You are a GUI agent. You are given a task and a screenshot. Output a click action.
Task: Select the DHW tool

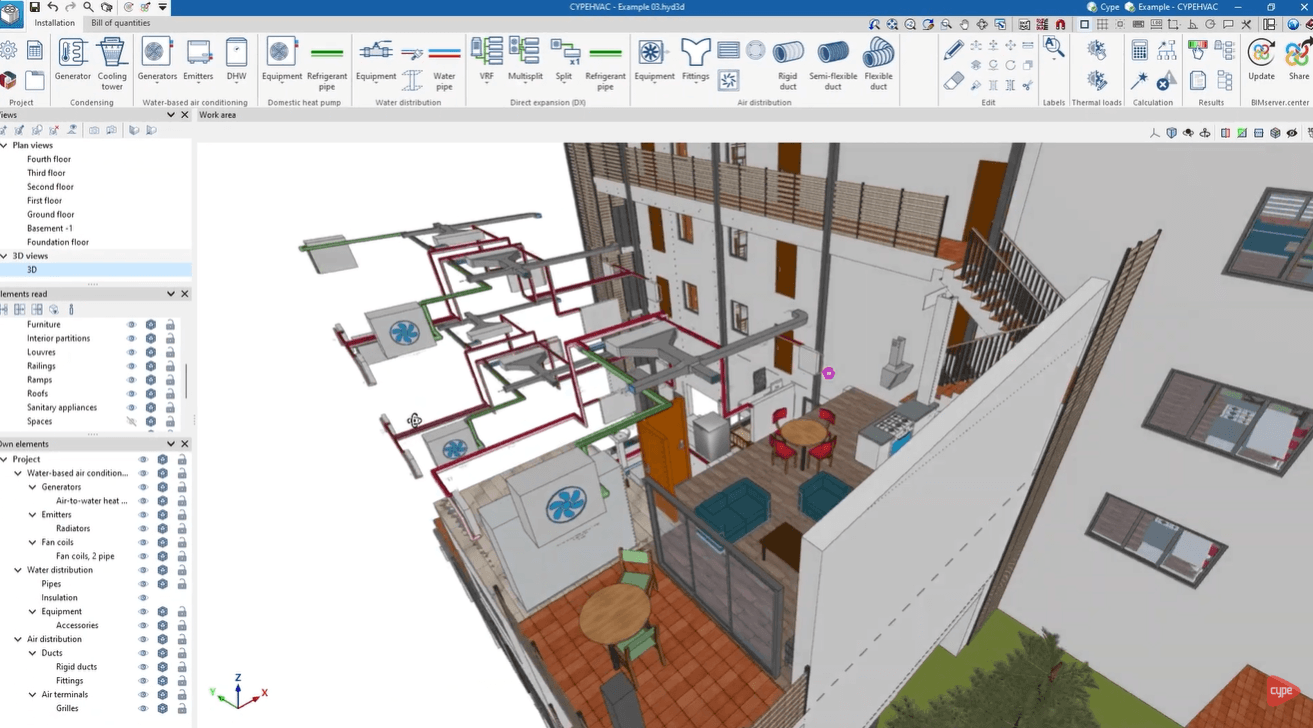236,59
